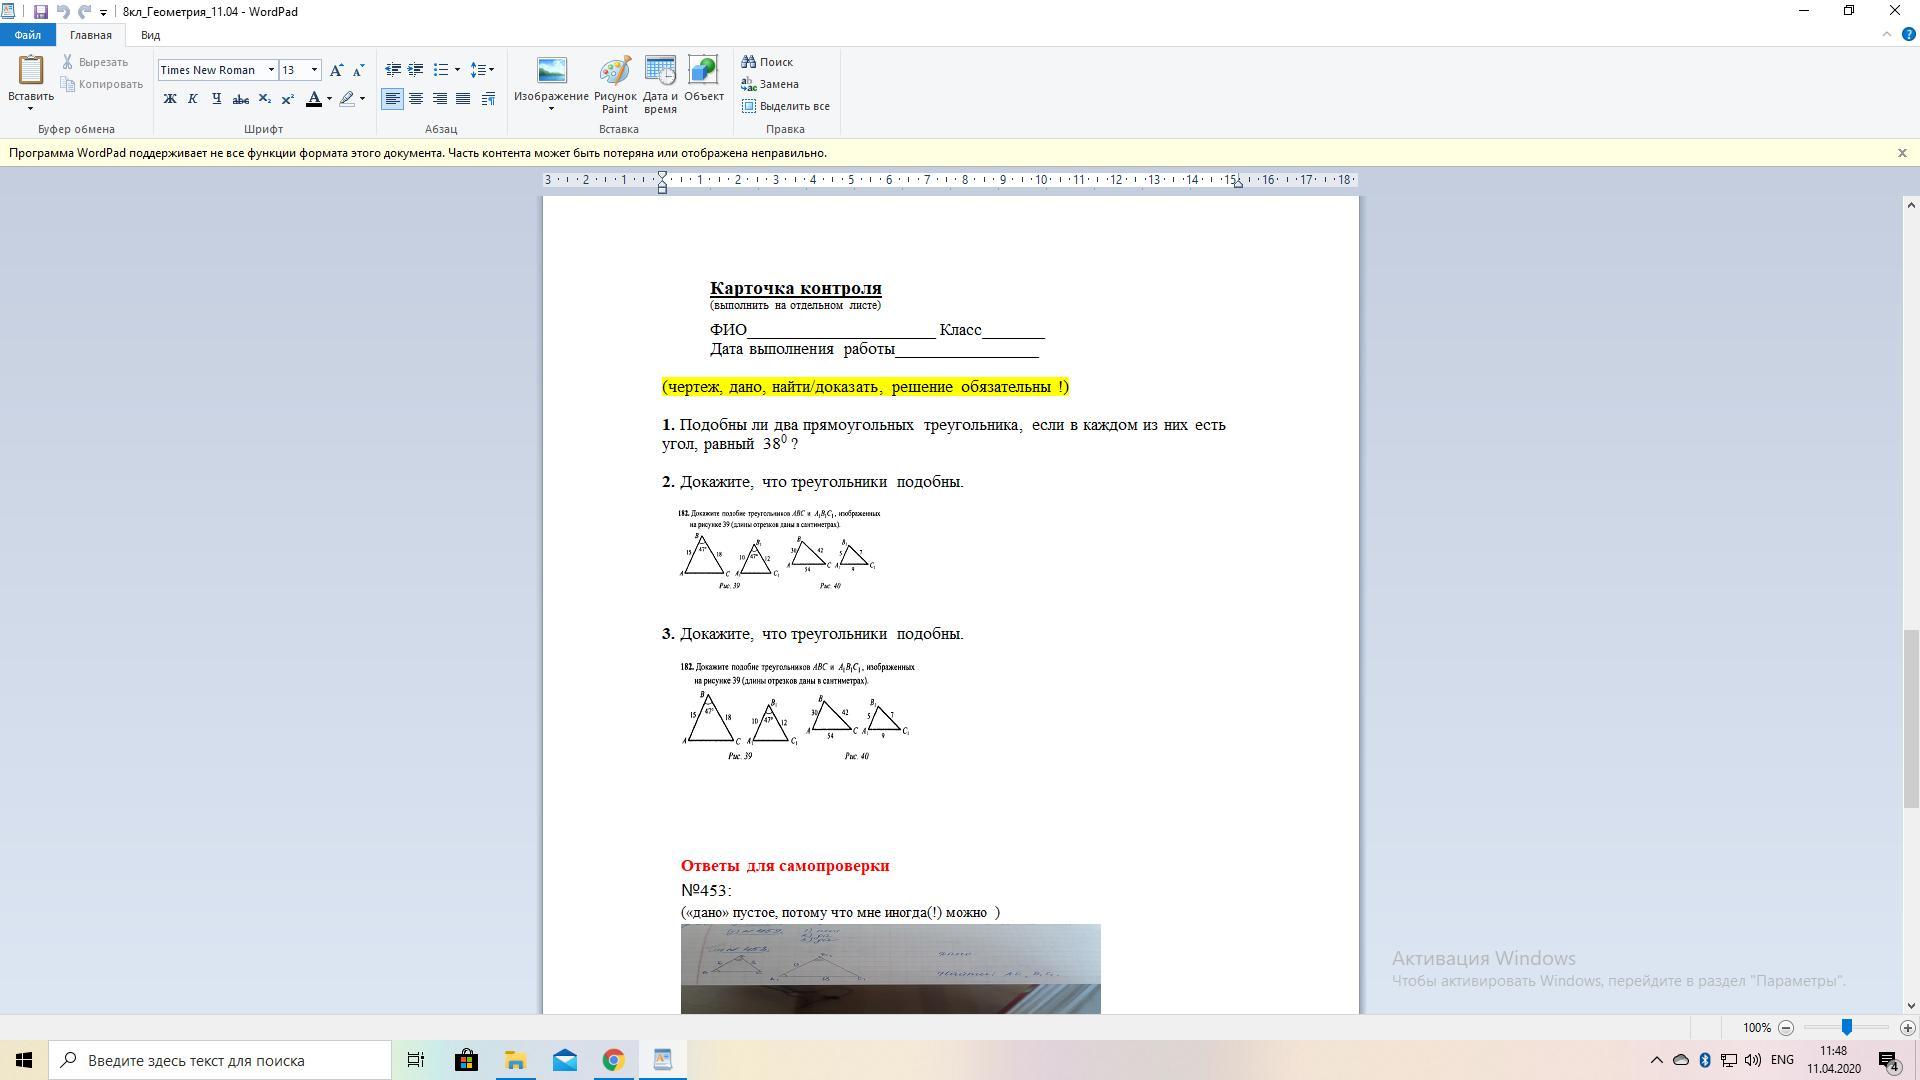Toggle italic (К) formatting
Viewport: 1920px width, 1080px height.
(x=193, y=98)
